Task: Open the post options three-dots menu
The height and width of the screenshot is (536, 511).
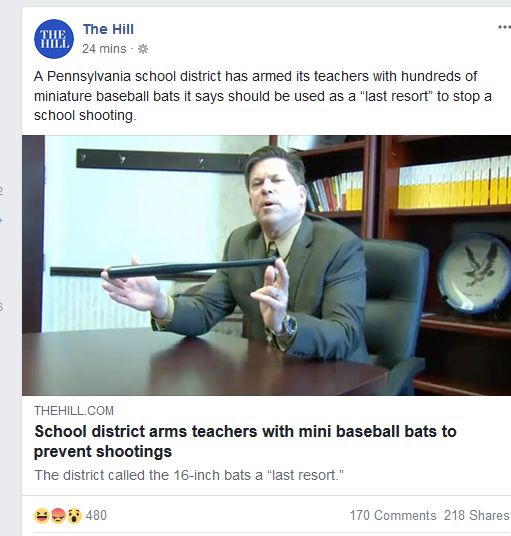Action: [504, 27]
